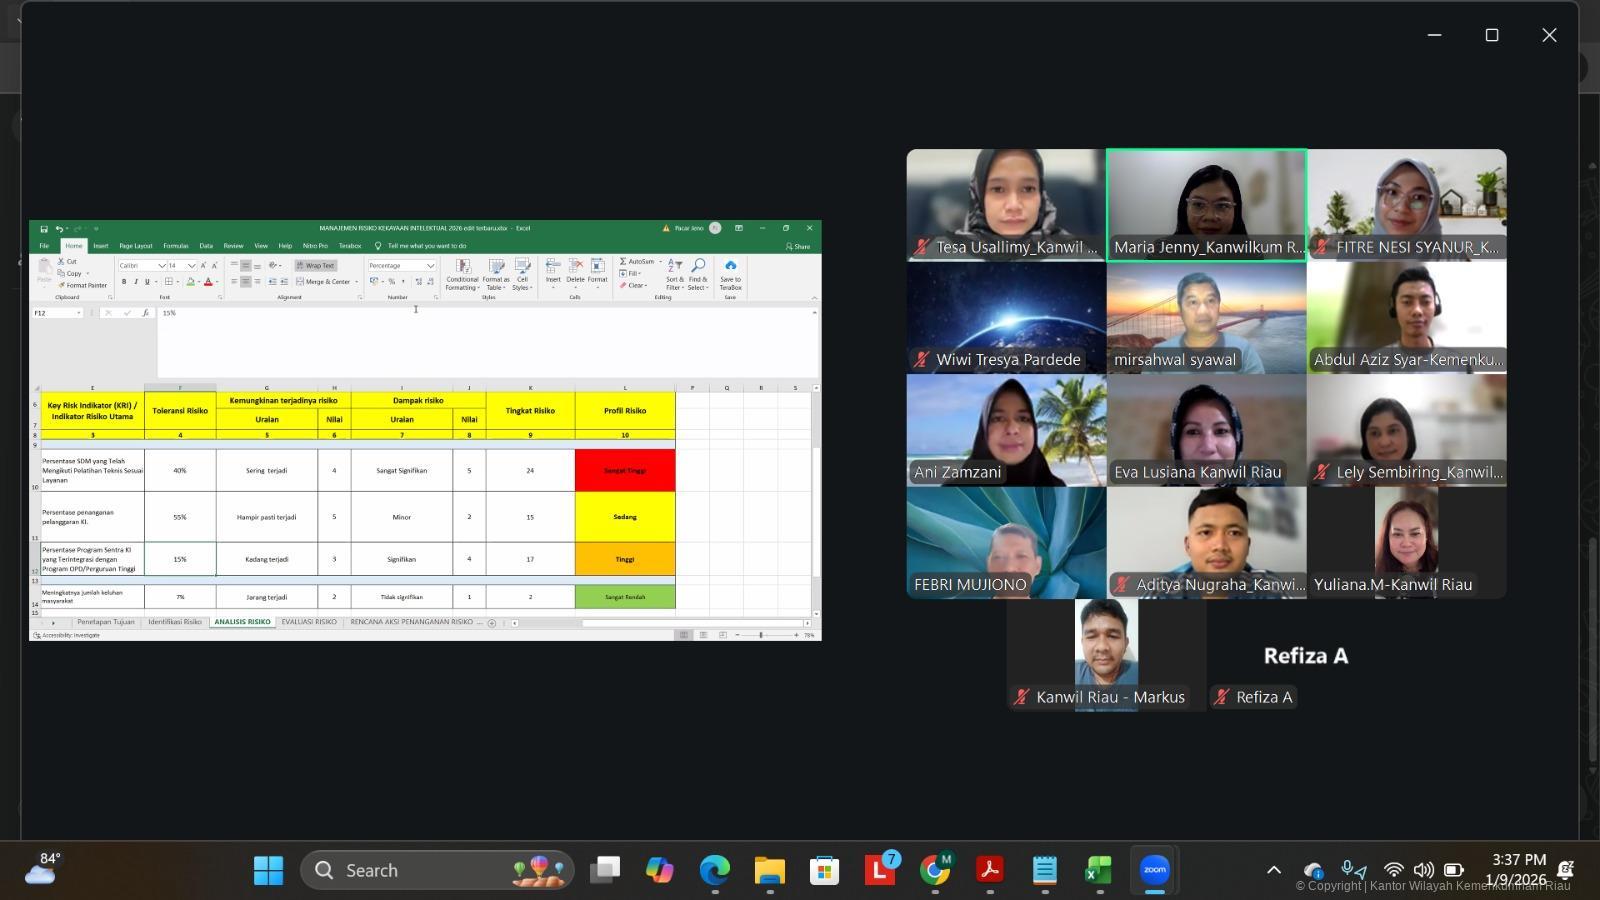The height and width of the screenshot is (900, 1600).
Task: Click the red Sangat Tinggi risk cell
Action: 625,470
